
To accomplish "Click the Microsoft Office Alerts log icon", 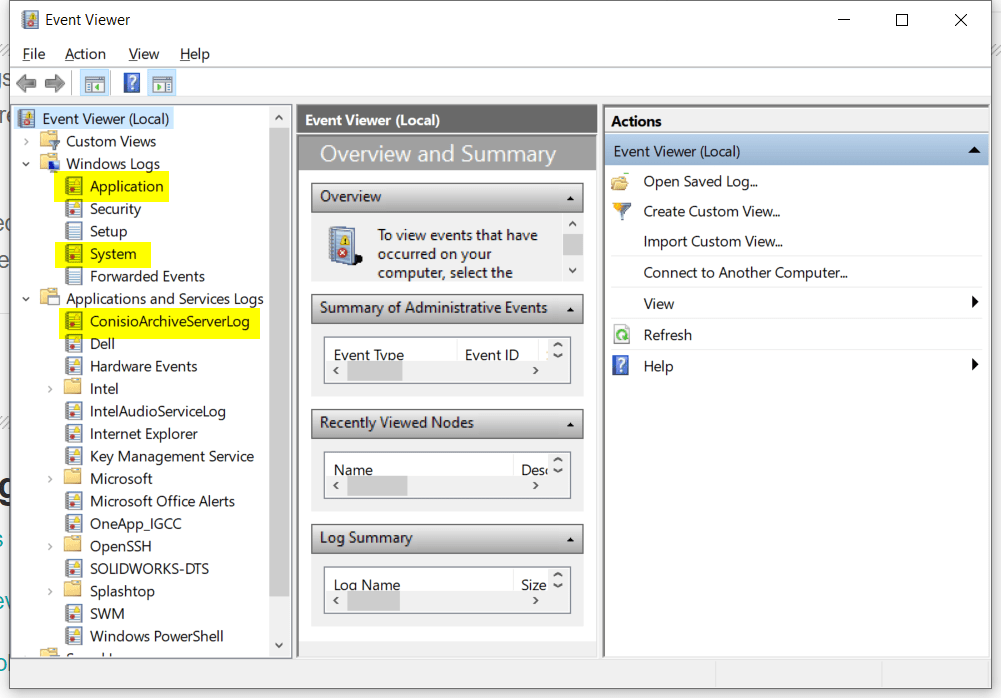I will (x=74, y=501).
